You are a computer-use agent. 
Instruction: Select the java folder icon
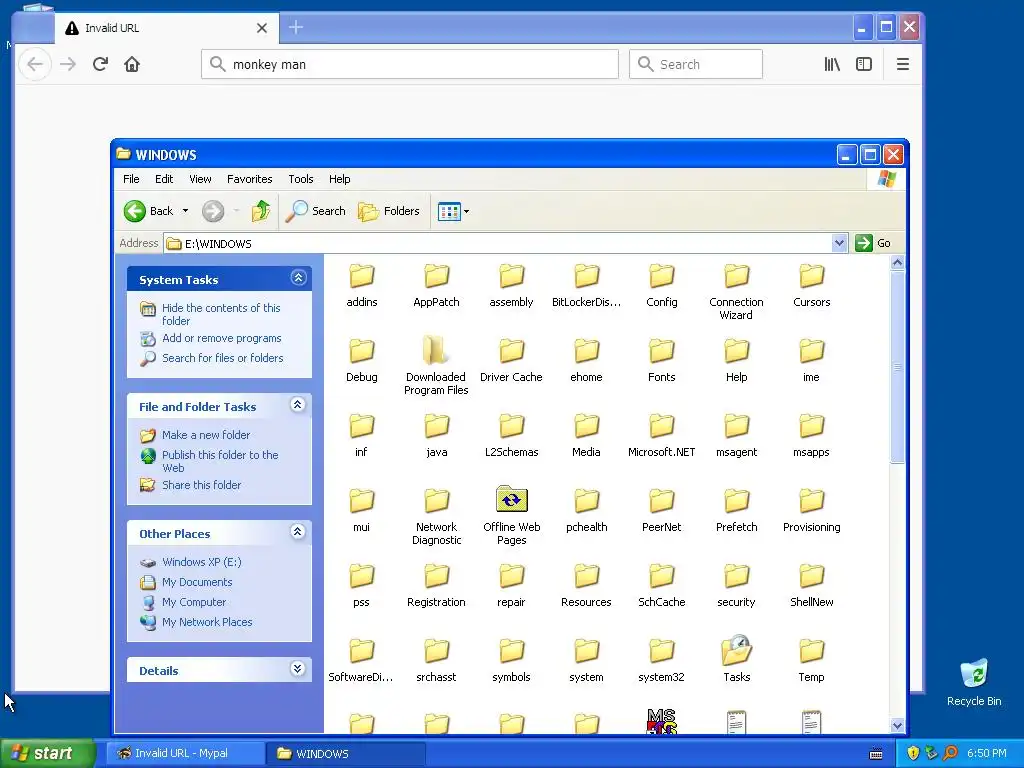click(436, 426)
